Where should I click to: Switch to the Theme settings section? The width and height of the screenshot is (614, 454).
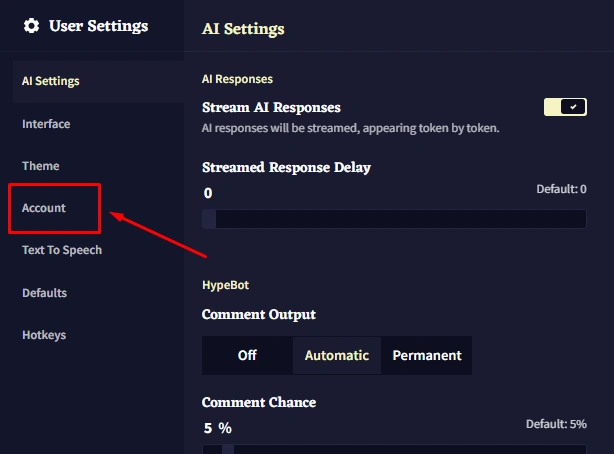(41, 166)
